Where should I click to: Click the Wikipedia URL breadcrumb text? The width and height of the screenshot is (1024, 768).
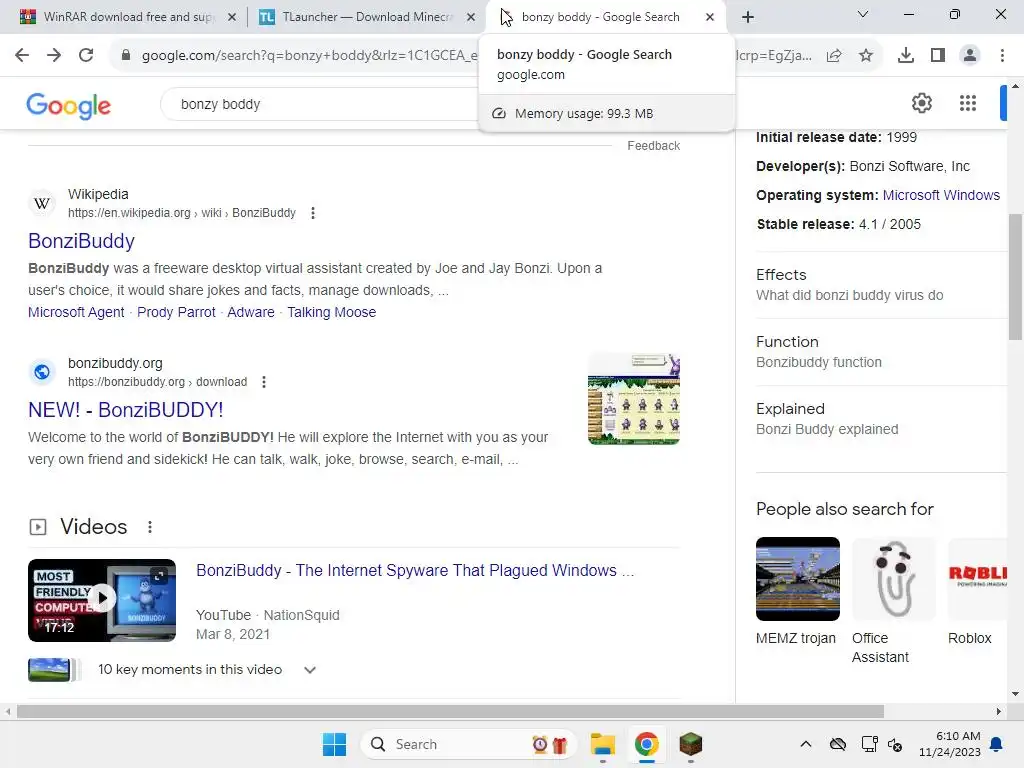pos(182,213)
